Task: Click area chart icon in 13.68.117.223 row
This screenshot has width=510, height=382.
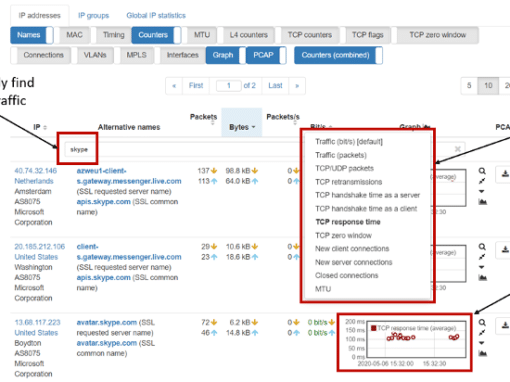Action: click(482, 353)
